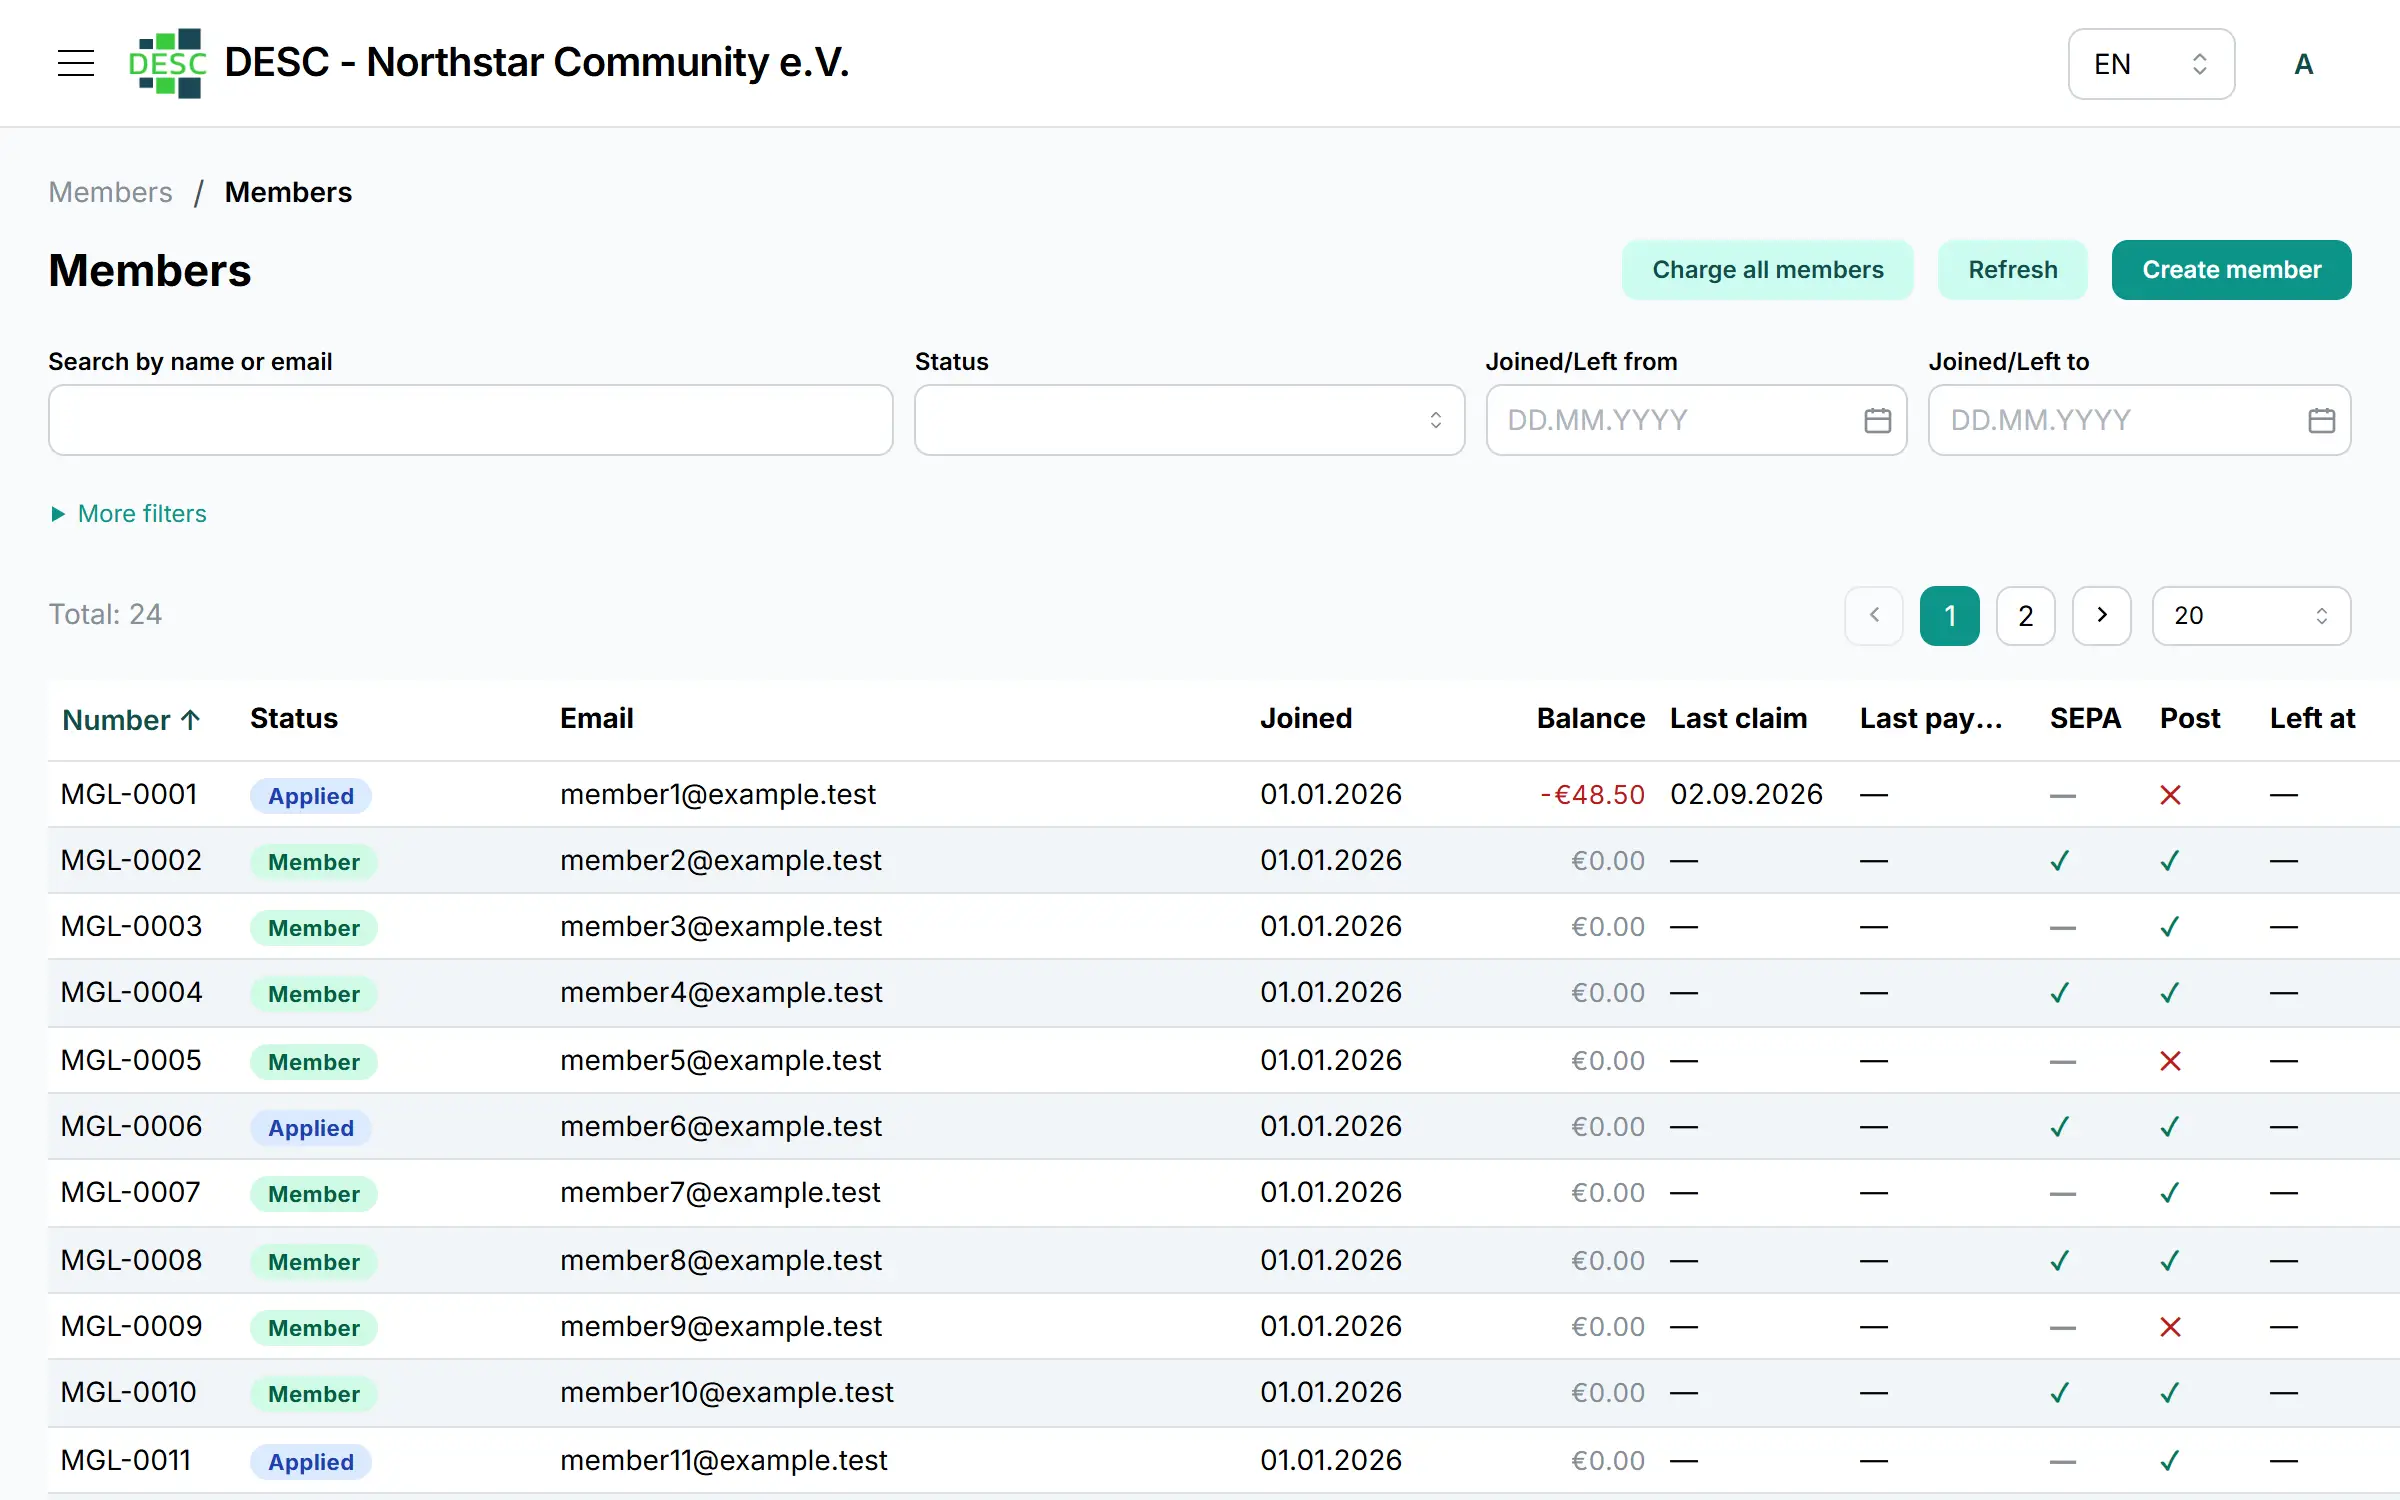Click Charge all members button
This screenshot has width=2400, height=1500.
click(1767, 269)
